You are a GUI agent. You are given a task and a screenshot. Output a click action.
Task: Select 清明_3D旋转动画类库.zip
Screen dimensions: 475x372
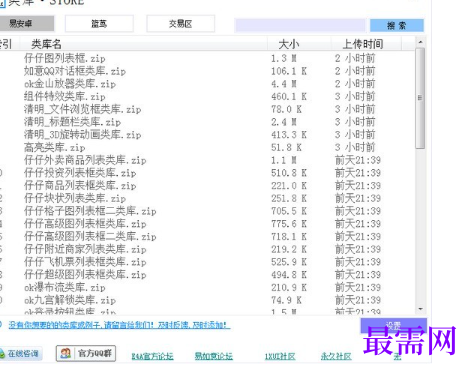click(83, 134)
